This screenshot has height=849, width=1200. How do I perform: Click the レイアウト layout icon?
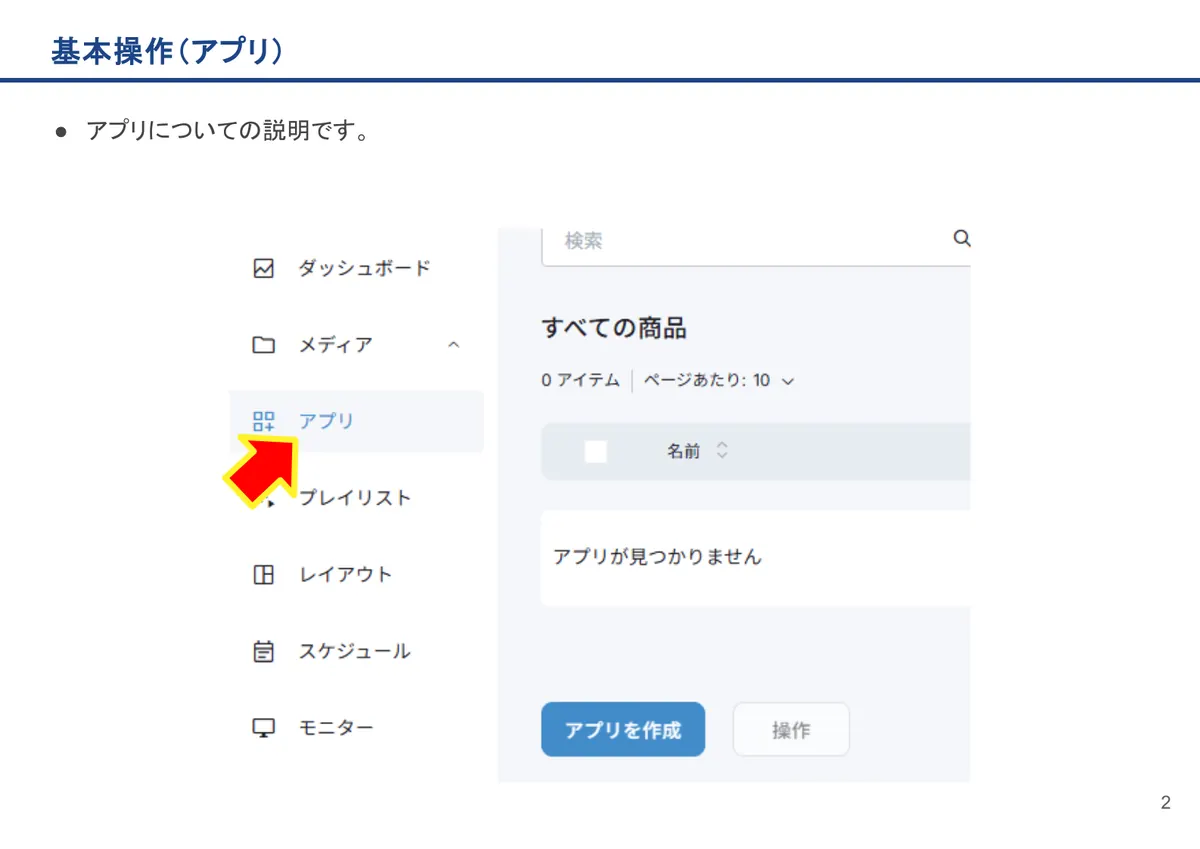click(263, 575)
